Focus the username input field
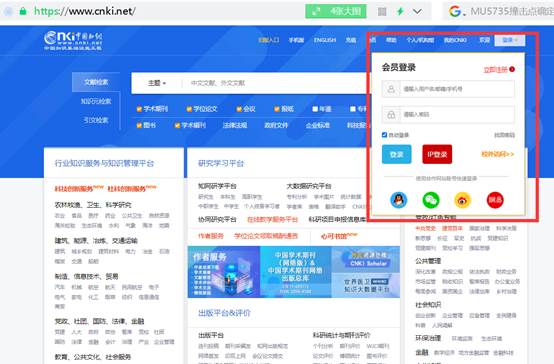 tap(448, 89)
